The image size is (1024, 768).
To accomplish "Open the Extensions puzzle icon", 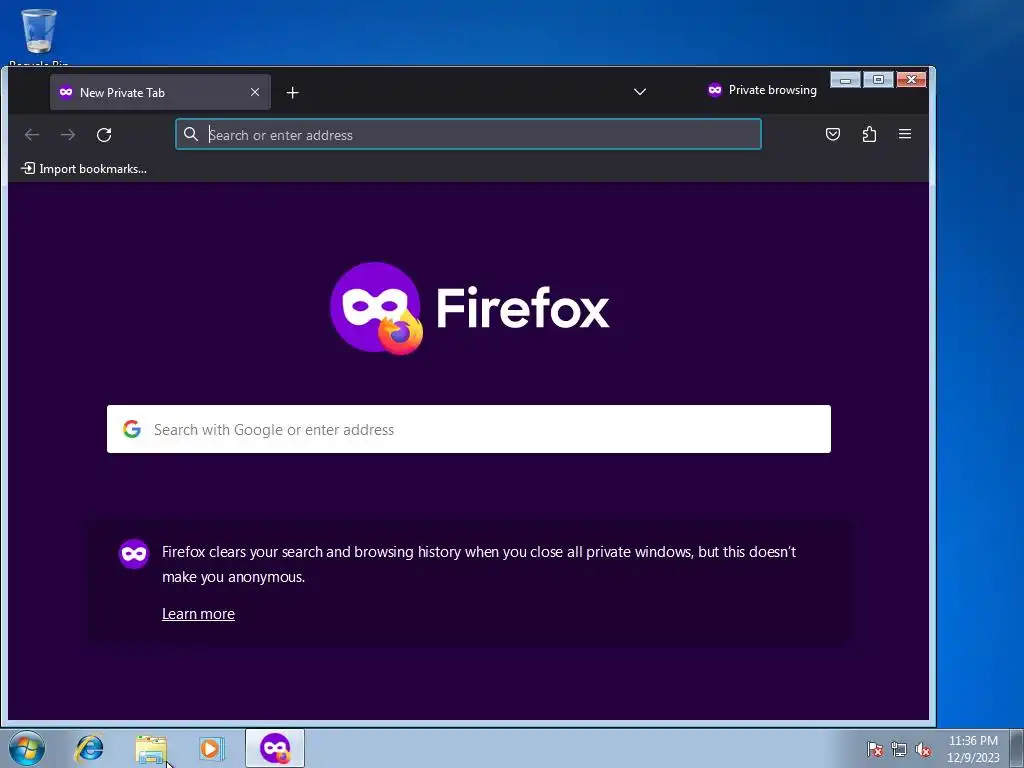I will point(869,135).
